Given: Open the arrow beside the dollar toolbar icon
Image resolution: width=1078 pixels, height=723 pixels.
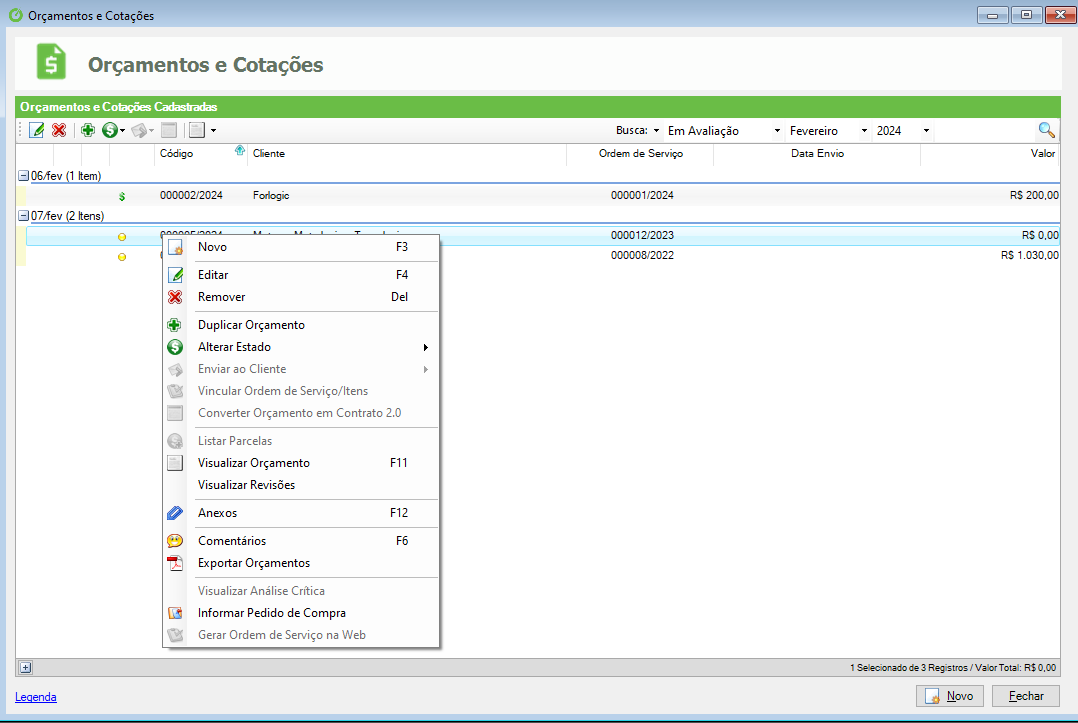Looking at the screenshot, I should pyautogui.click(x=122, y=131).
